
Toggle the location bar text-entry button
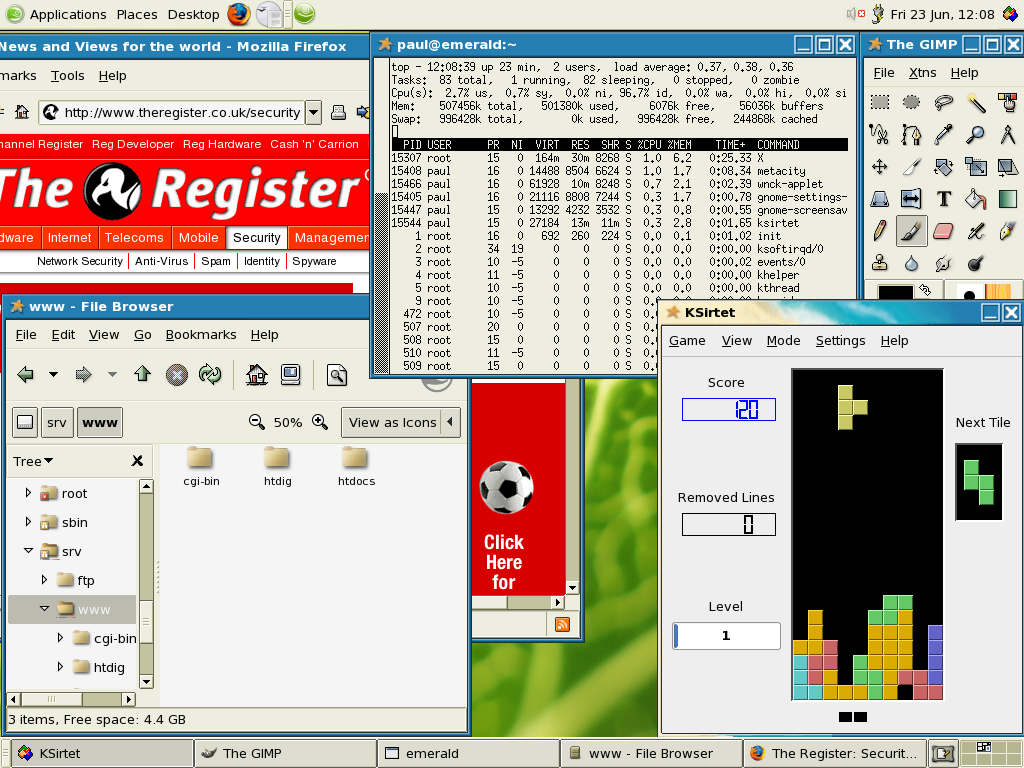(25, 422)
